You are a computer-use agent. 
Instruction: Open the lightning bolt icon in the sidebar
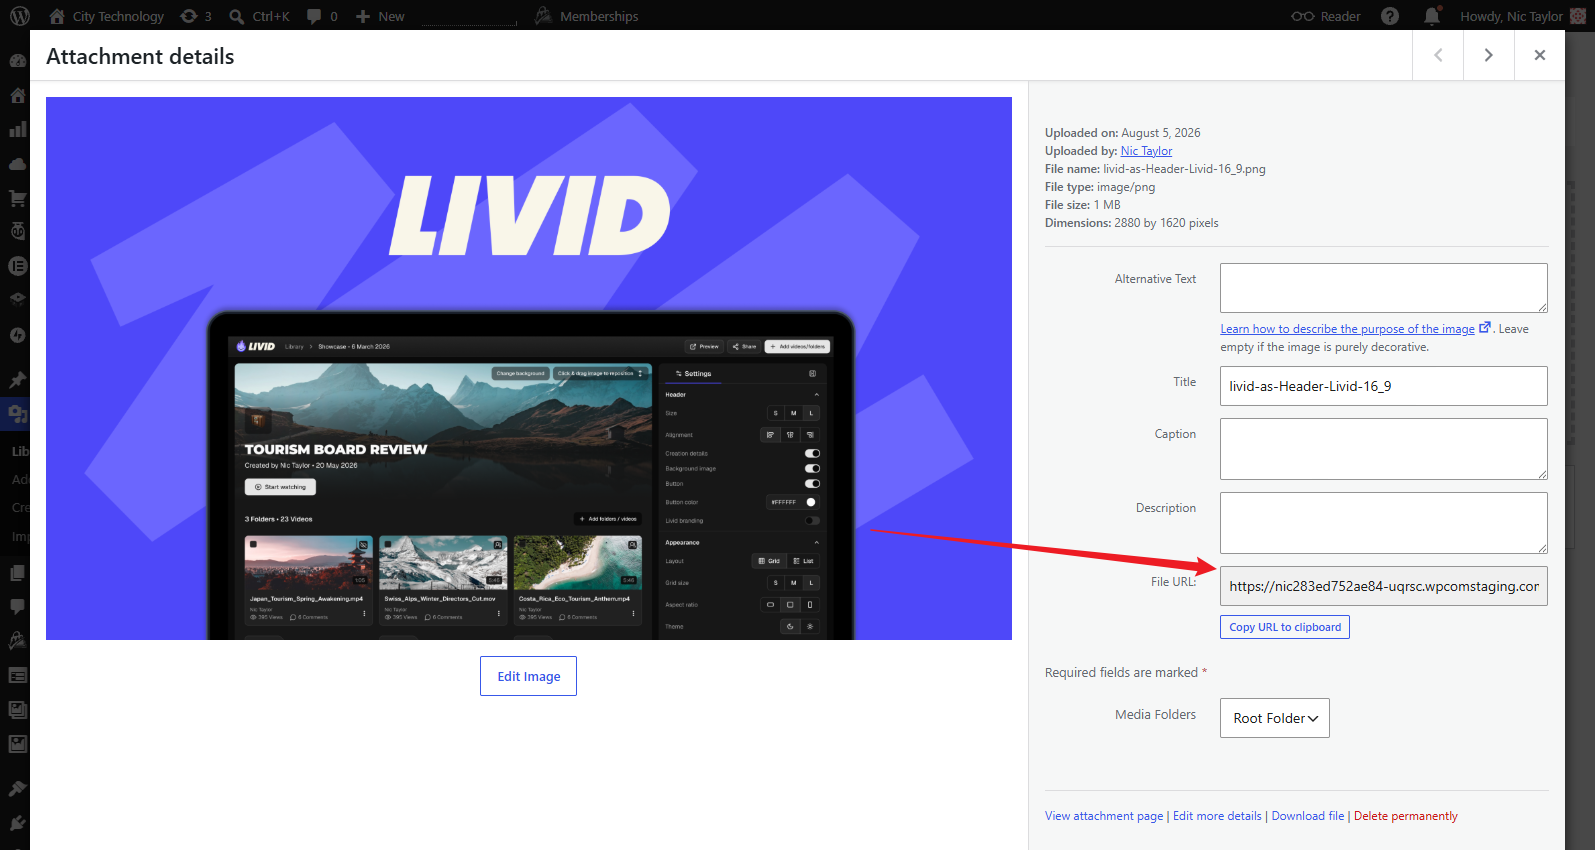click(x=17, y=335)
